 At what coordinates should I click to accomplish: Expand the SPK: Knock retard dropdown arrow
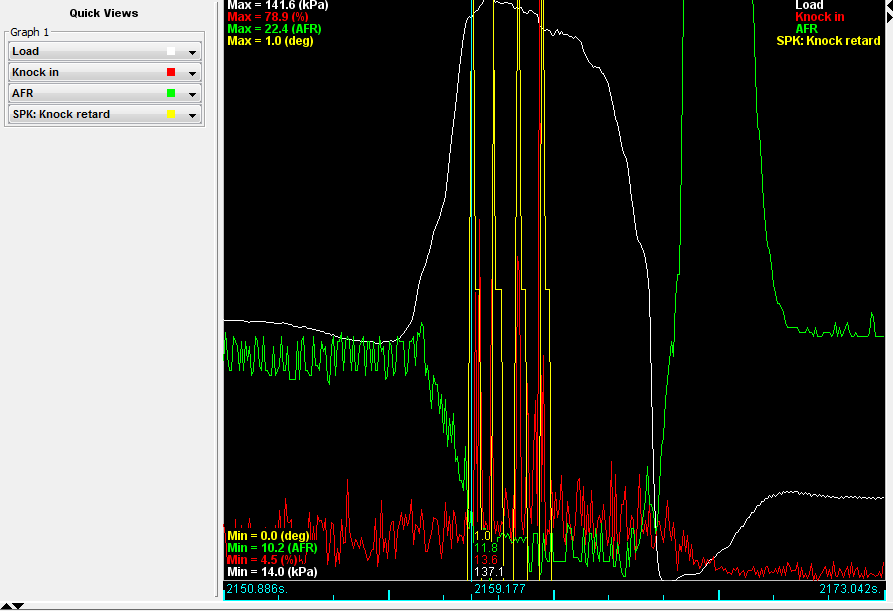(x=192, y=115)
